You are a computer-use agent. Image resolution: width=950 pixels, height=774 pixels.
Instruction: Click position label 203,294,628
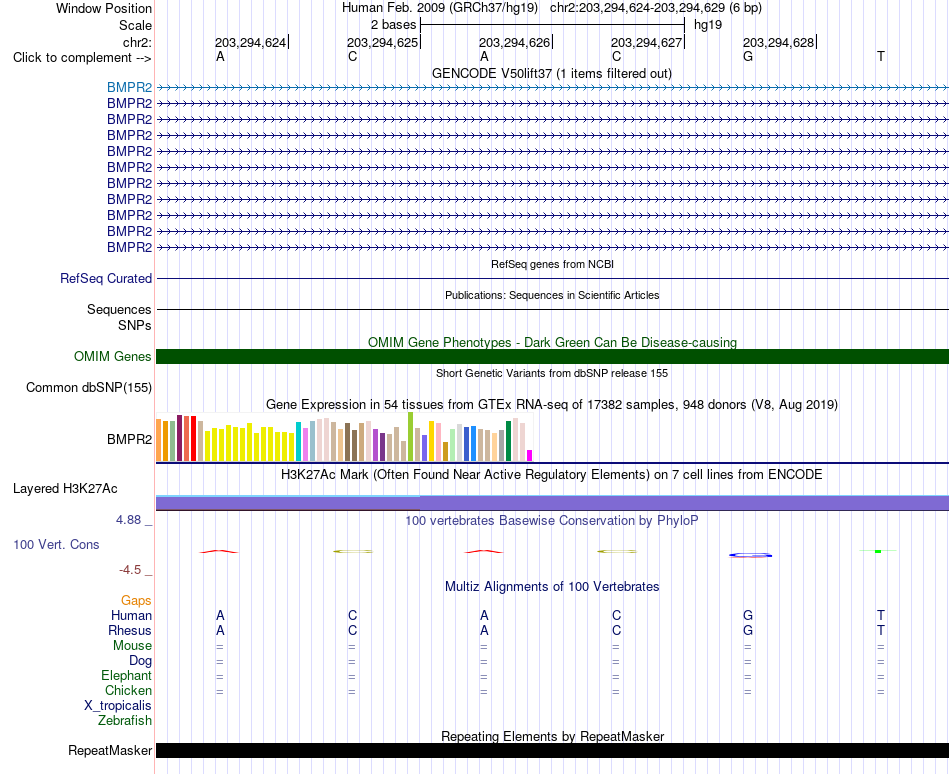(779, 42)
